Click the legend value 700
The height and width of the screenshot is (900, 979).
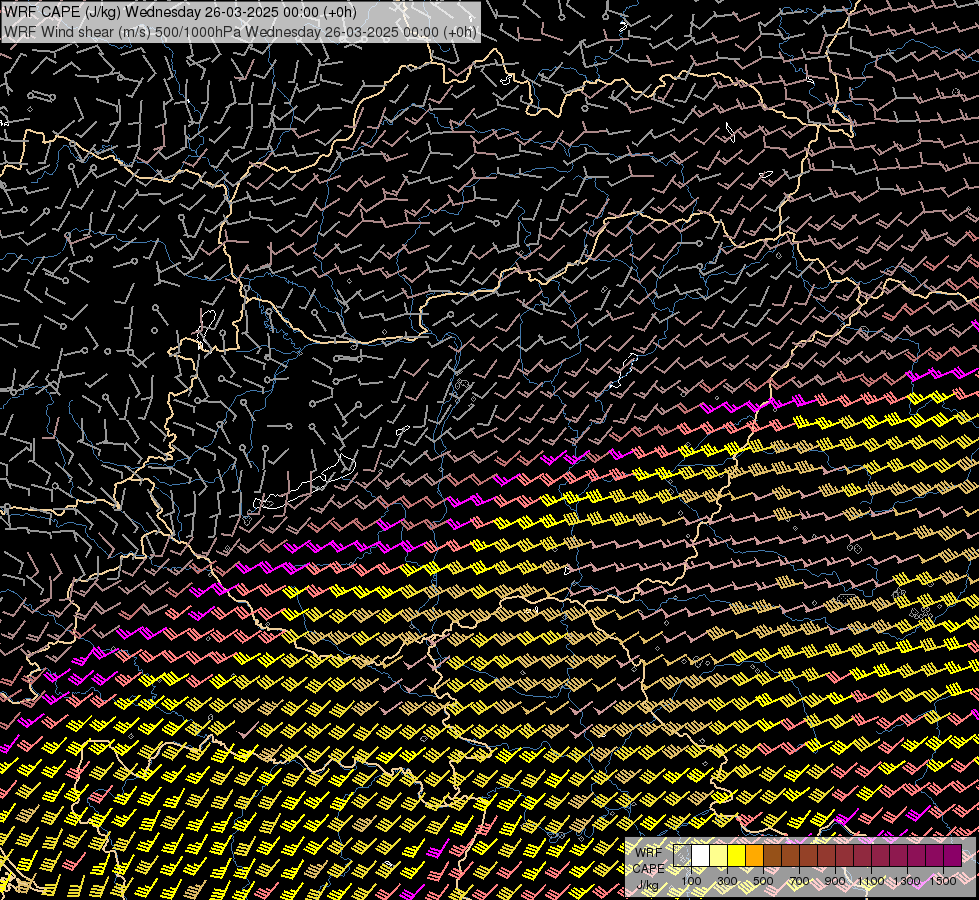click(799, 881)
